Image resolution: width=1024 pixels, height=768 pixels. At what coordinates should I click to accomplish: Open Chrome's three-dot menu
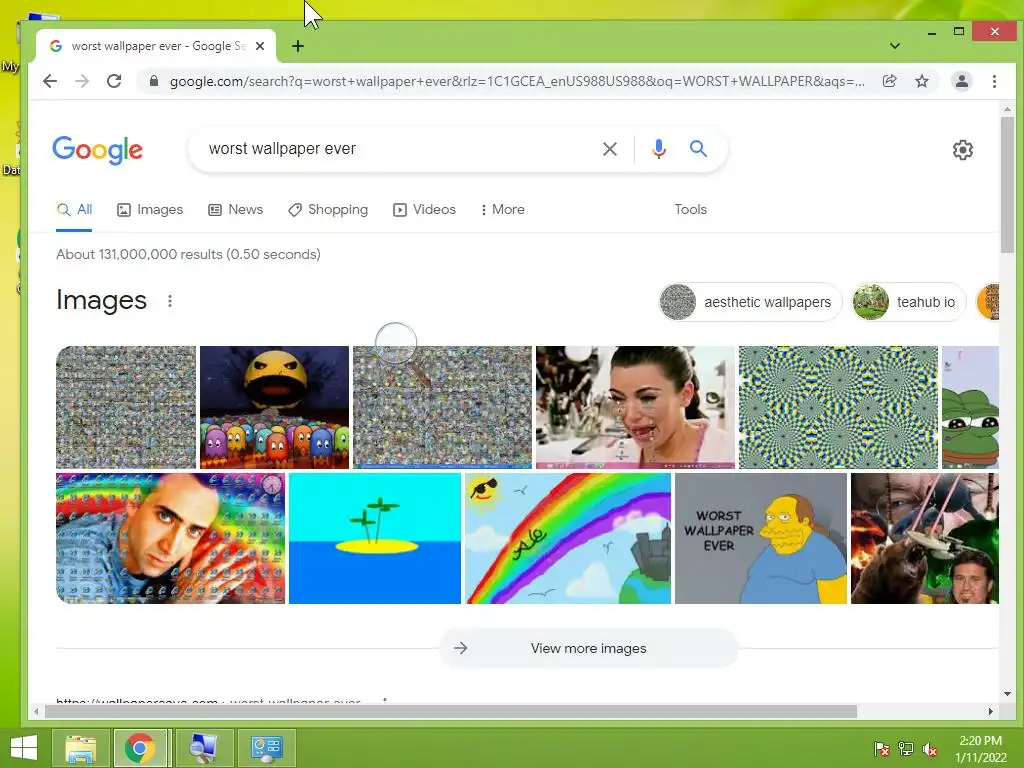click(x=994, y=81)
